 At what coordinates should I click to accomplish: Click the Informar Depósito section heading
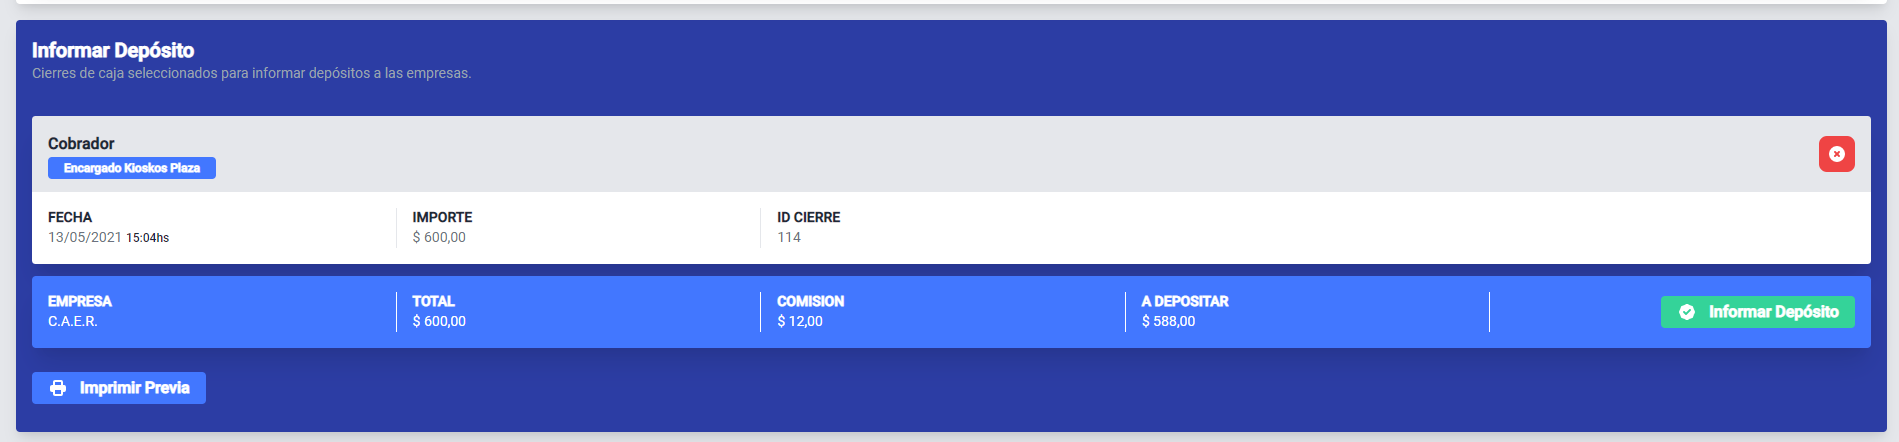click(113, 50)
